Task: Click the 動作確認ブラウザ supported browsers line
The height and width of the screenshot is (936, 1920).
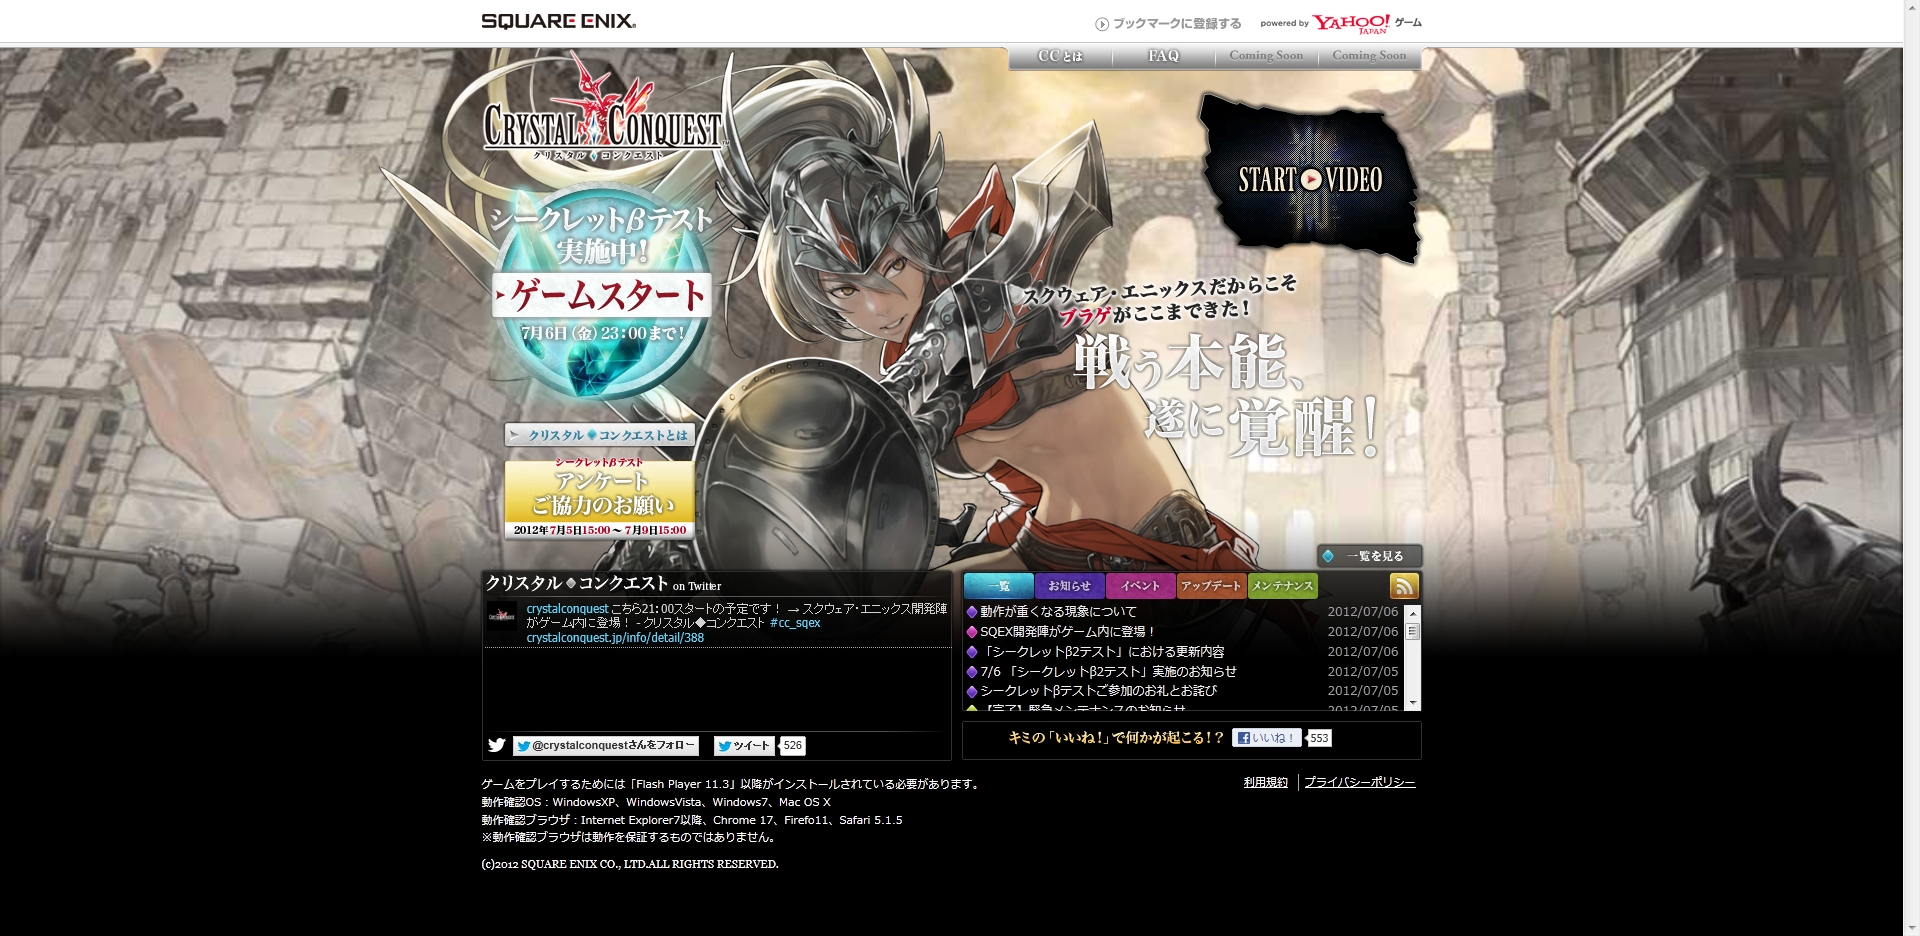Action: coord(692,820)
